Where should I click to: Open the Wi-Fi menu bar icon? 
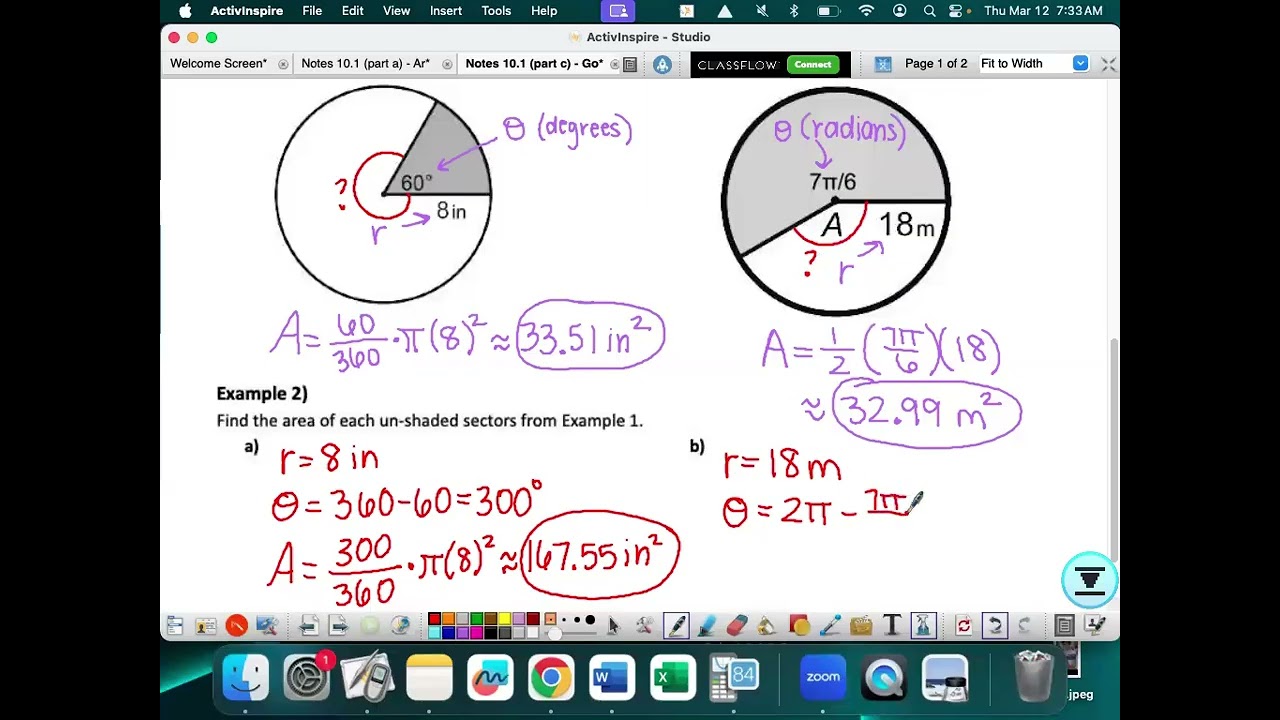[866, 11]
